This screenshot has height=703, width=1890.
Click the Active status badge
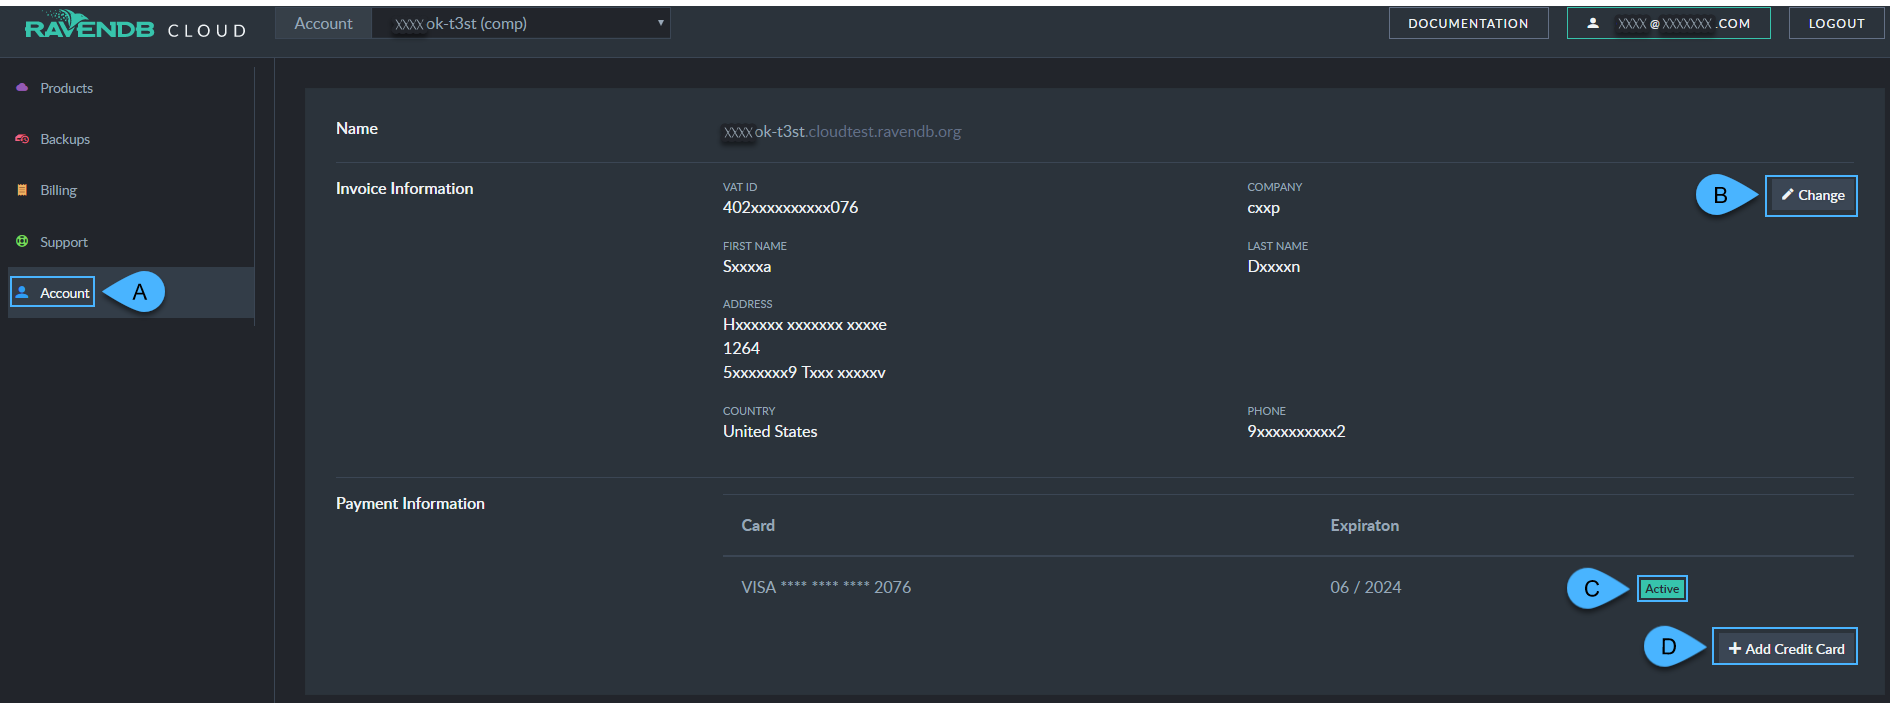[1662, 589]
